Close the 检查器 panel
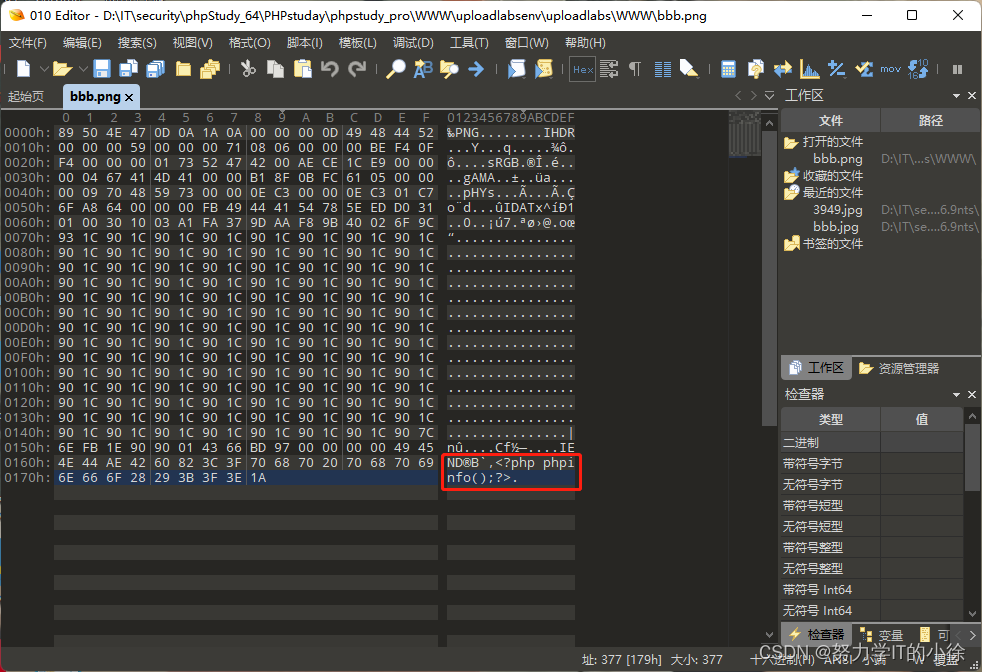 tap(972, 394)
